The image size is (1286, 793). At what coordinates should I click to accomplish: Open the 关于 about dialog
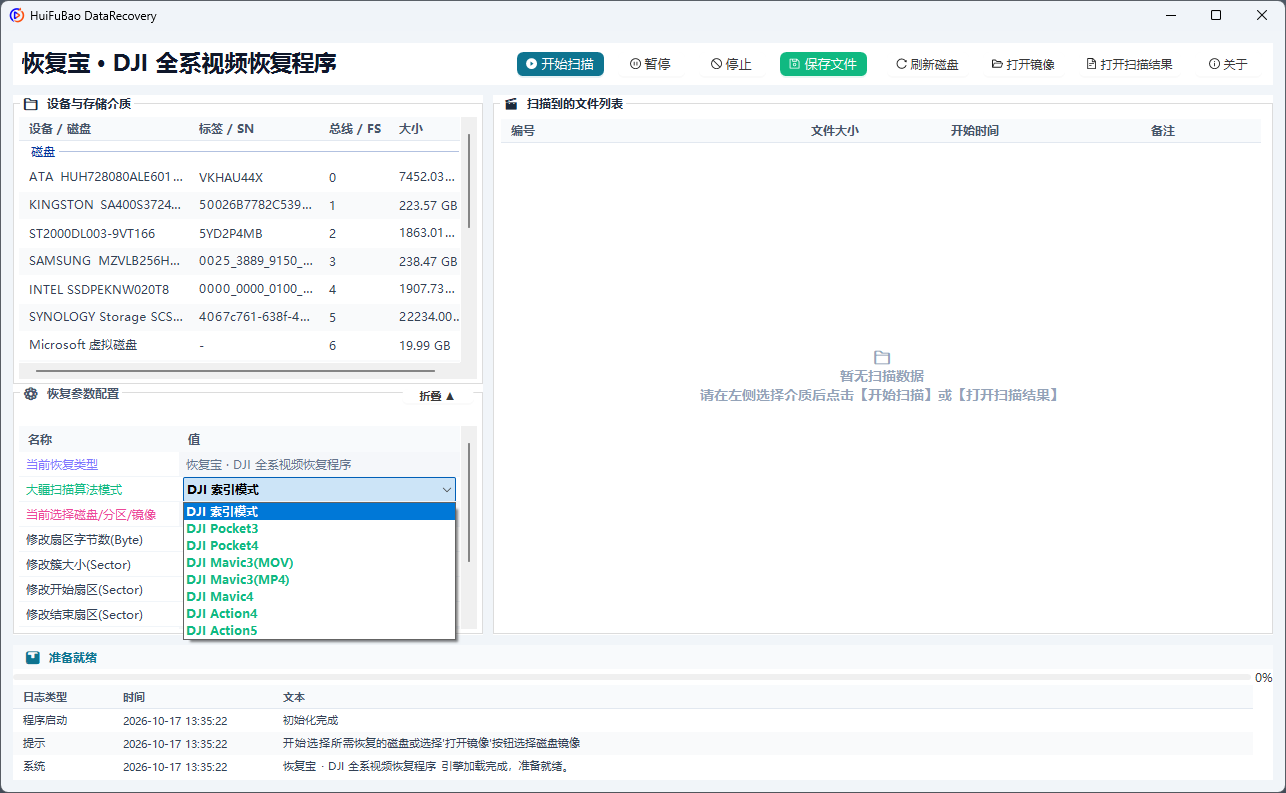pos(1228,64)
